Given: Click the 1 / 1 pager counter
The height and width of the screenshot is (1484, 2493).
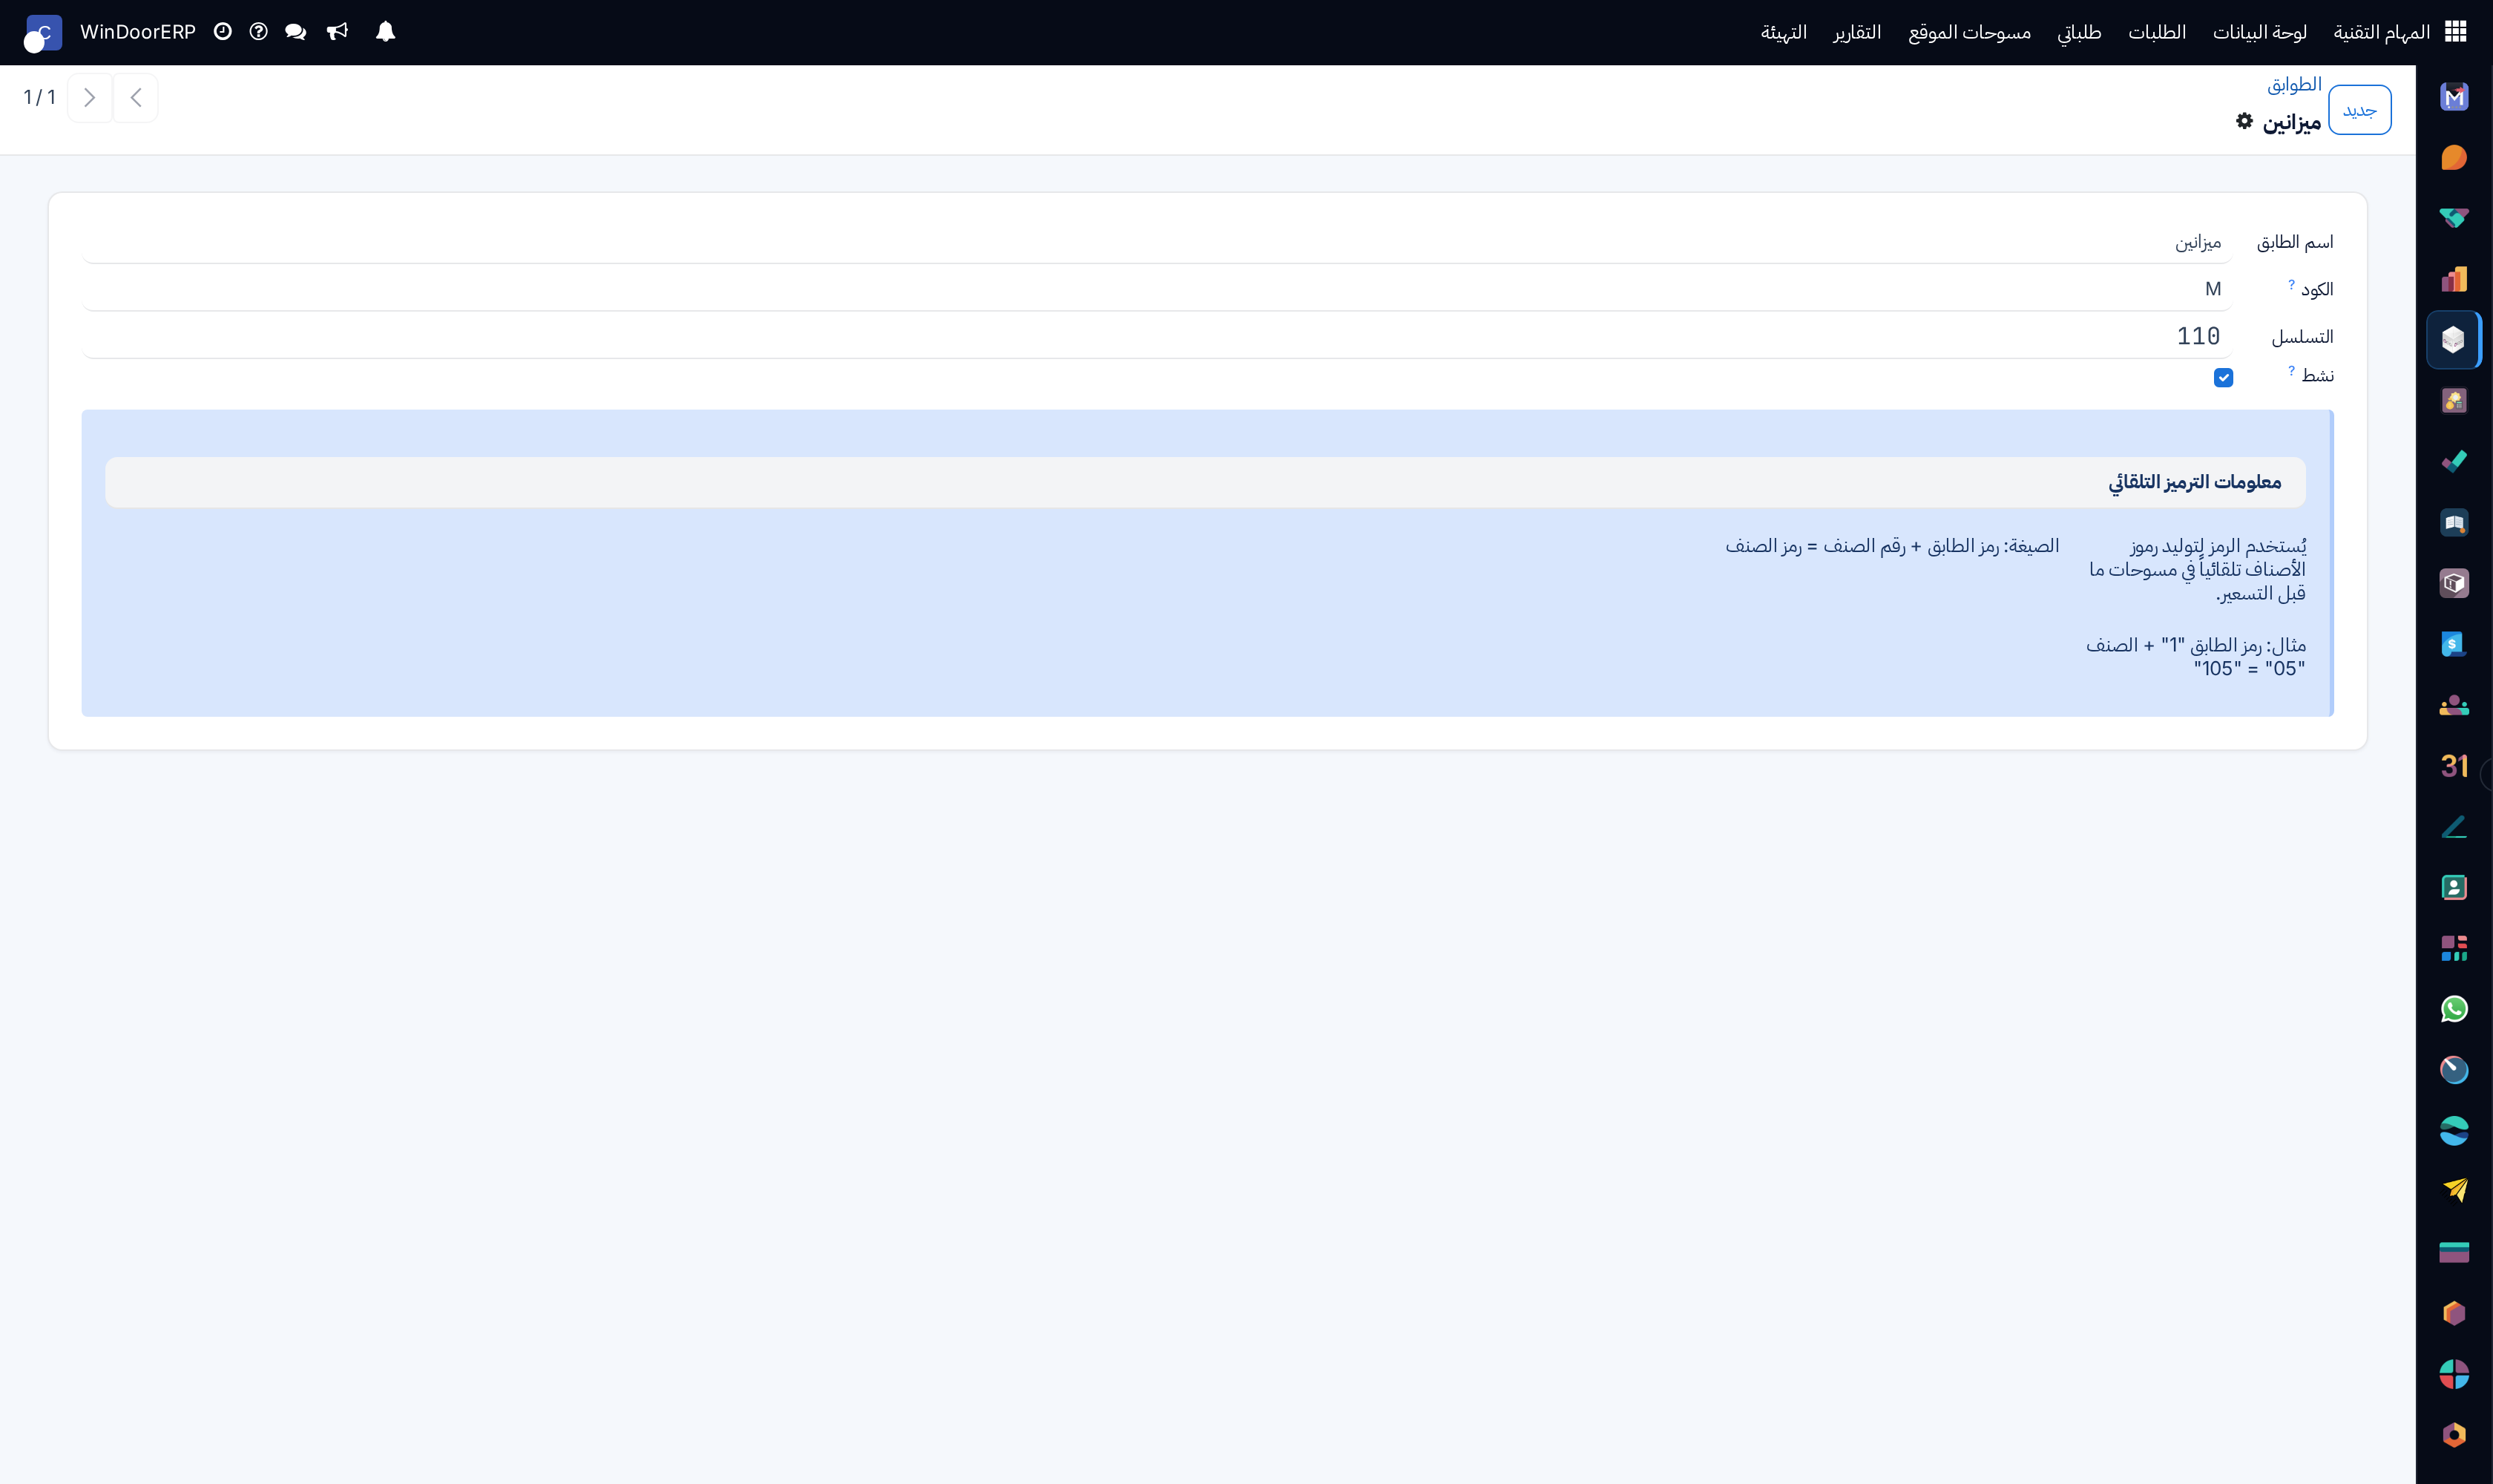Looking at the screenshot, I should click(x=40, y=97).
